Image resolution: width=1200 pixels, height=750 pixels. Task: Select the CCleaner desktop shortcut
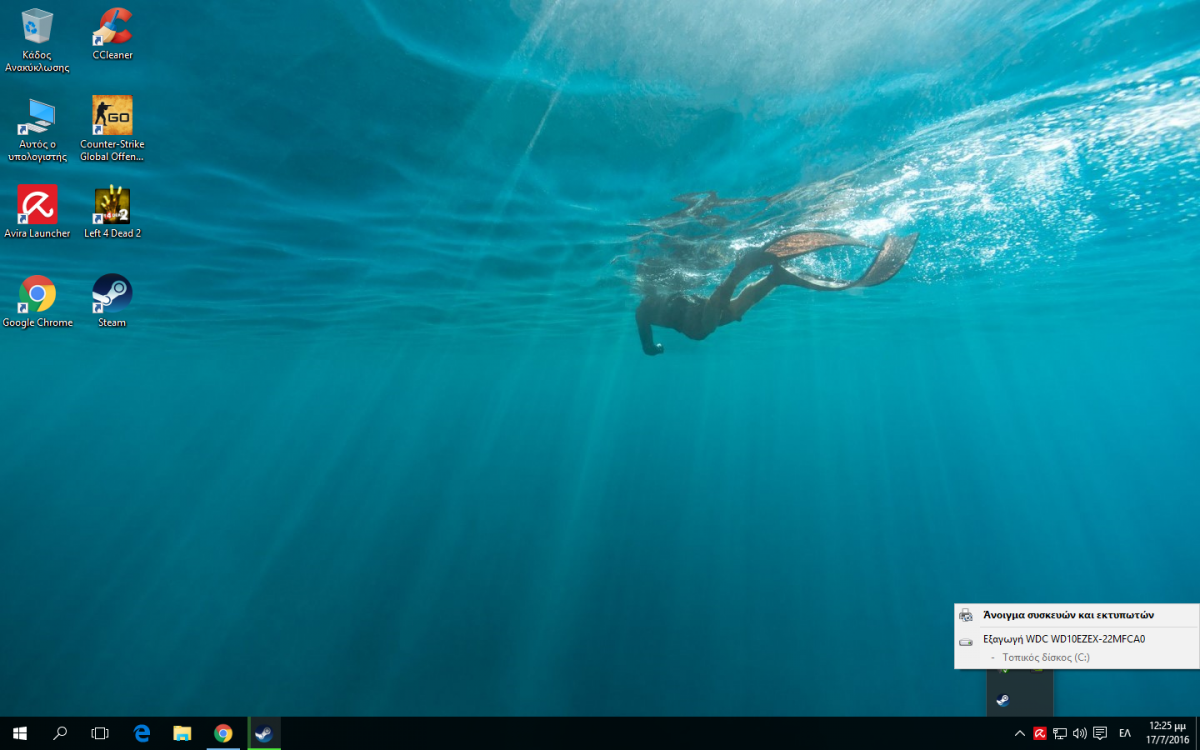(112, 34)
